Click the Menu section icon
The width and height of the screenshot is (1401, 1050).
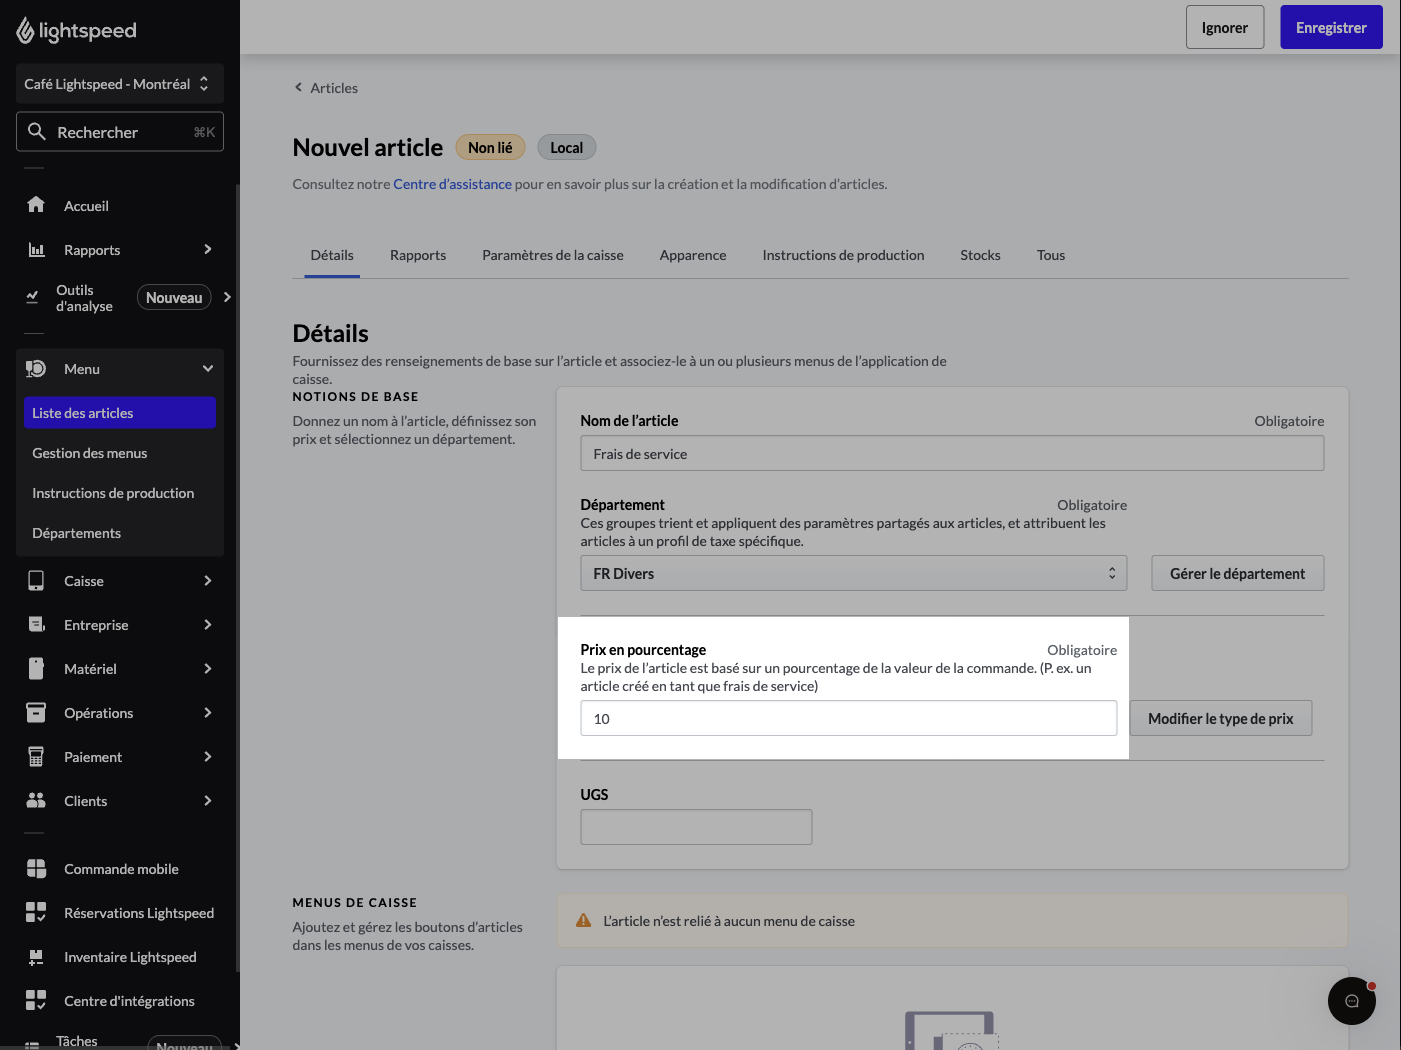pos(36,369)
